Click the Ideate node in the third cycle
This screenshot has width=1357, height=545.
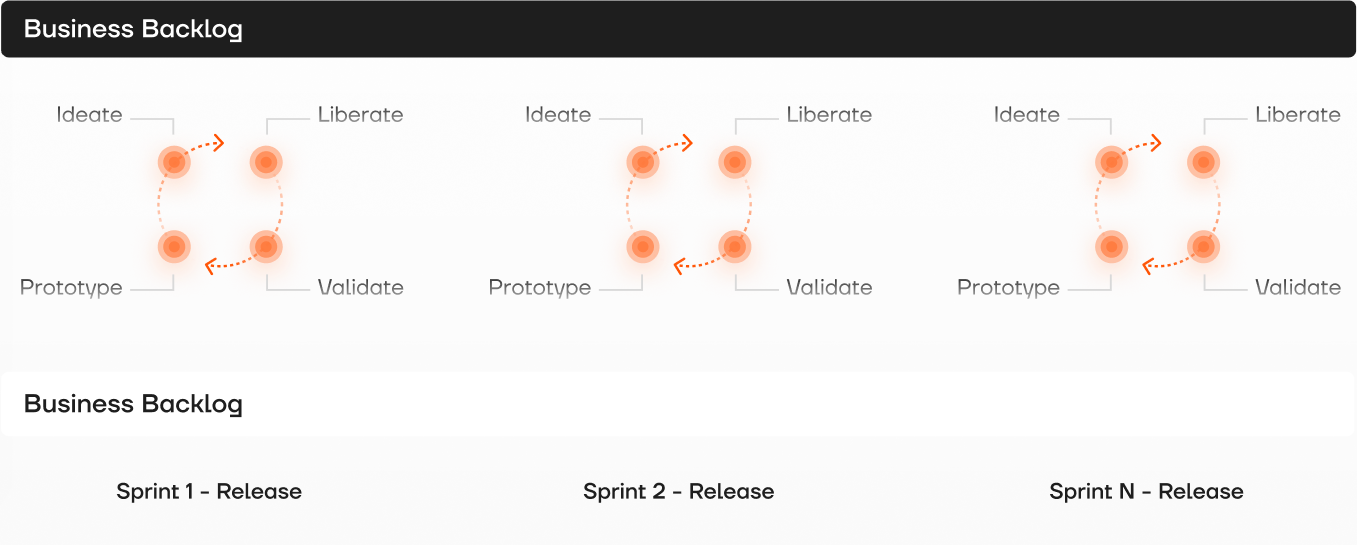coord(1111,161)
